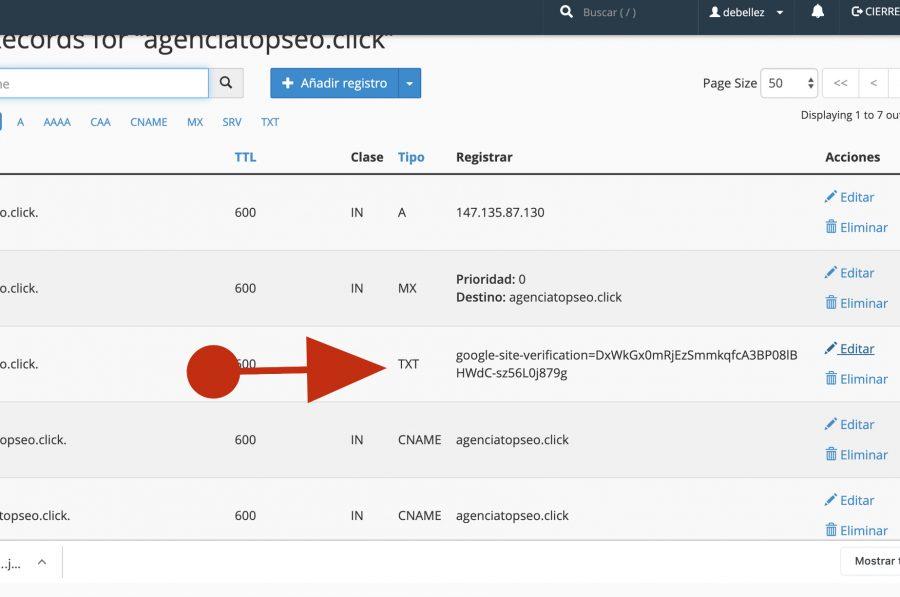Open the debellez user account dropdown
900x597 pixels.
coord(746,12)
